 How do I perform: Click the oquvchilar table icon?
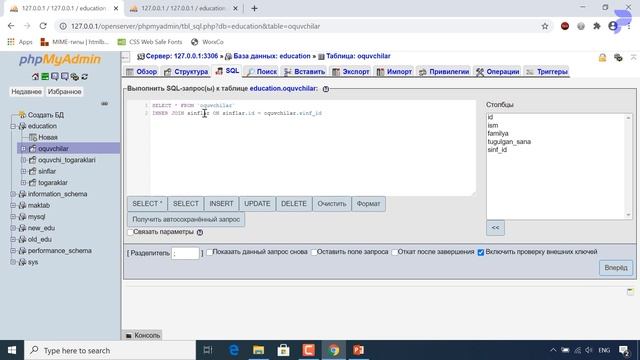tap(33, 149)
